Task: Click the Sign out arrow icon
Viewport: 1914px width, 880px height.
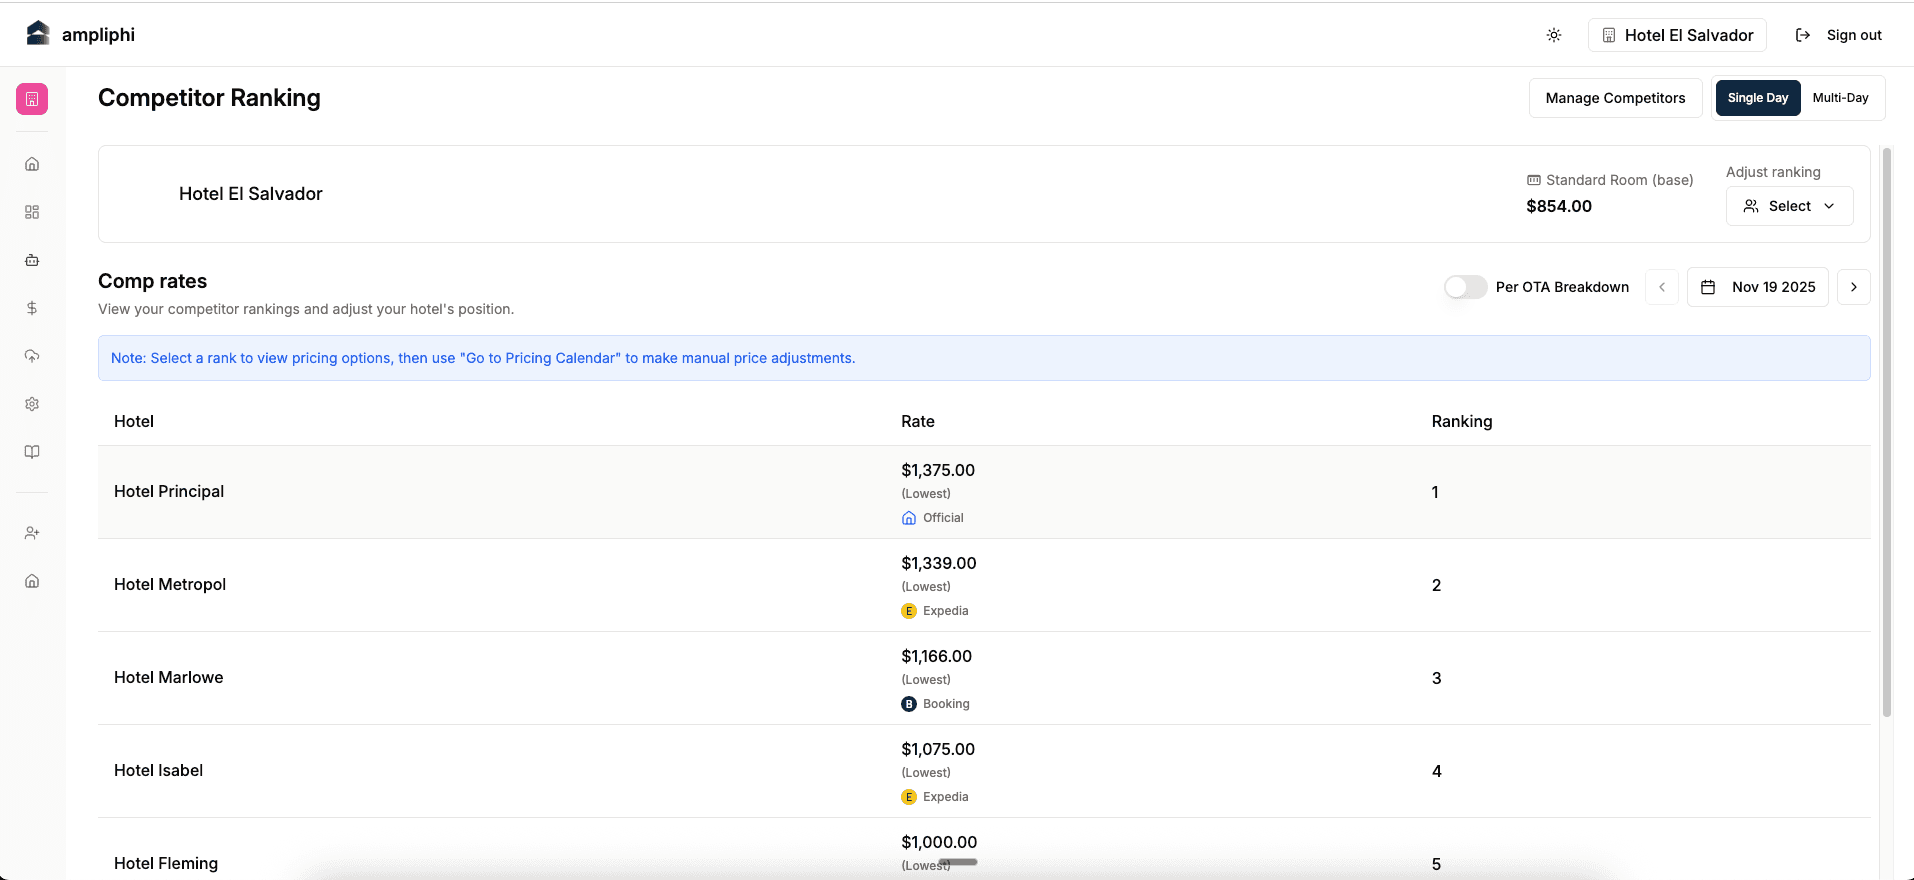Action: [1803, 35]
